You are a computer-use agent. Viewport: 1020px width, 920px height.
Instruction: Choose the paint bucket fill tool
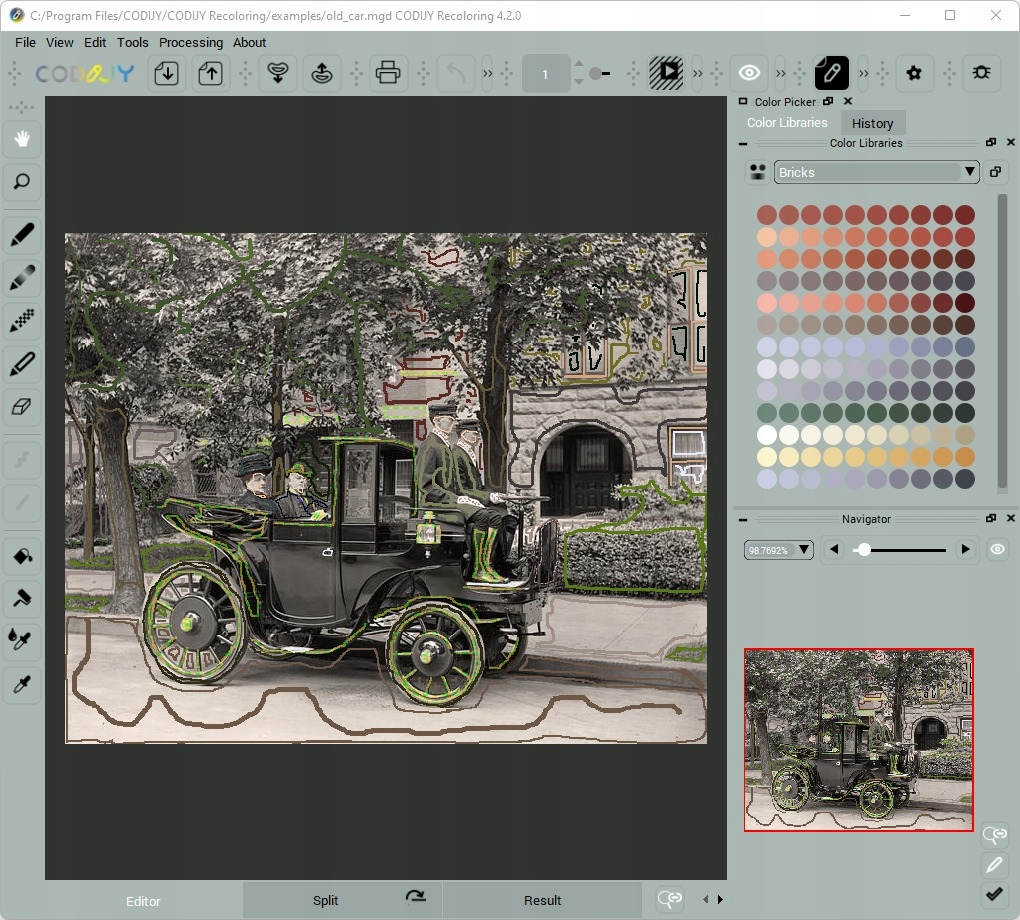tap(21, 555)
